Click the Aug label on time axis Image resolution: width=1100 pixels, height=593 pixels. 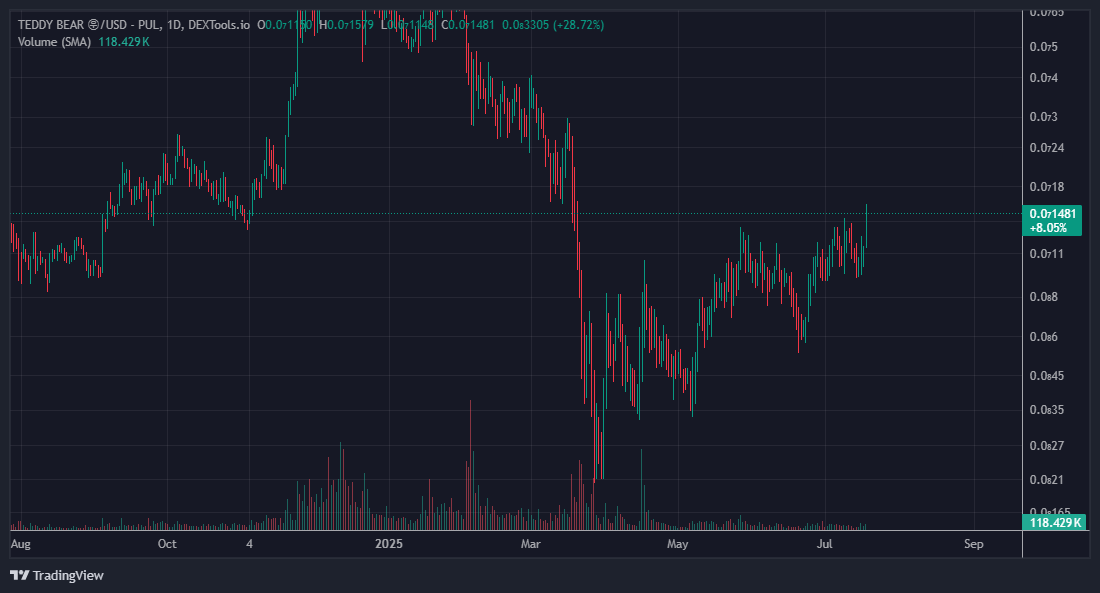tap(21, 544)
